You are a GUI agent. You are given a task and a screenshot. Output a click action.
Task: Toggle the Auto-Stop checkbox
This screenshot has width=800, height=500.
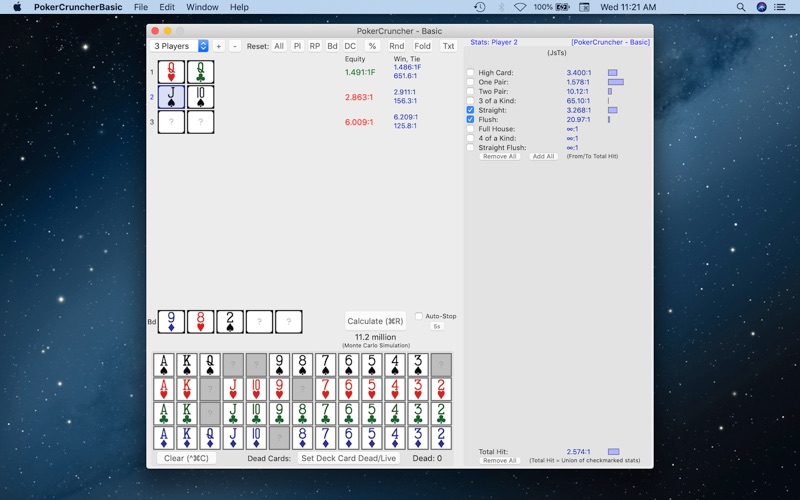pyautogui.click(x=419, y=316)
